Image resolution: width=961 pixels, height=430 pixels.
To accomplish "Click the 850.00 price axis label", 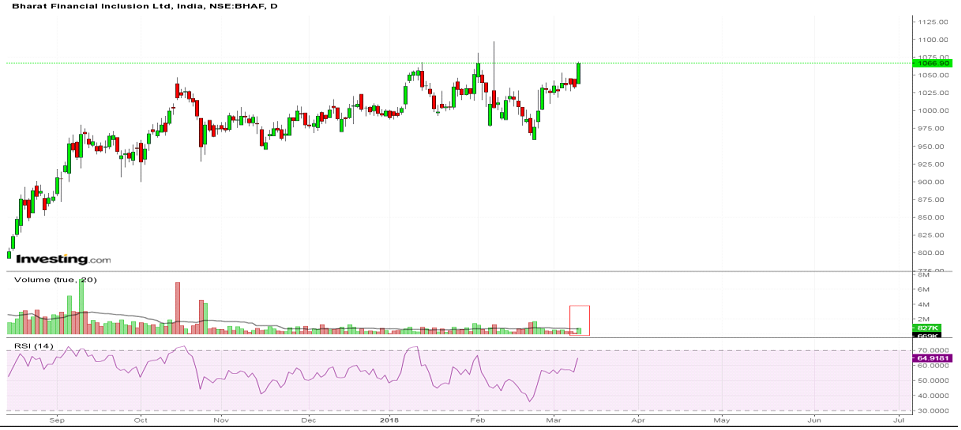I will [x=933, y=217].
